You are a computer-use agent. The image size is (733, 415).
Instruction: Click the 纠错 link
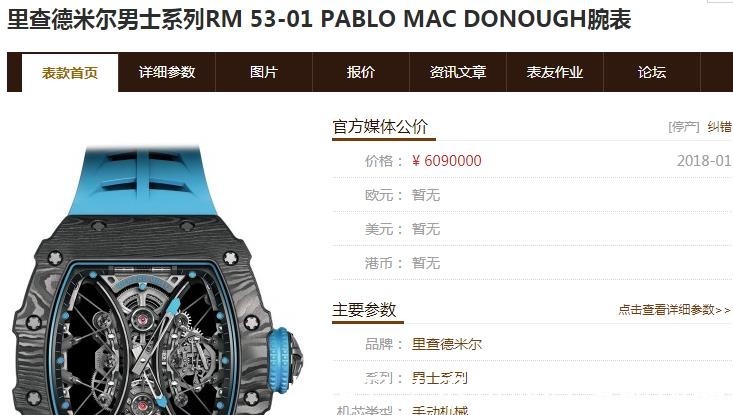click(x=719, y=127)
